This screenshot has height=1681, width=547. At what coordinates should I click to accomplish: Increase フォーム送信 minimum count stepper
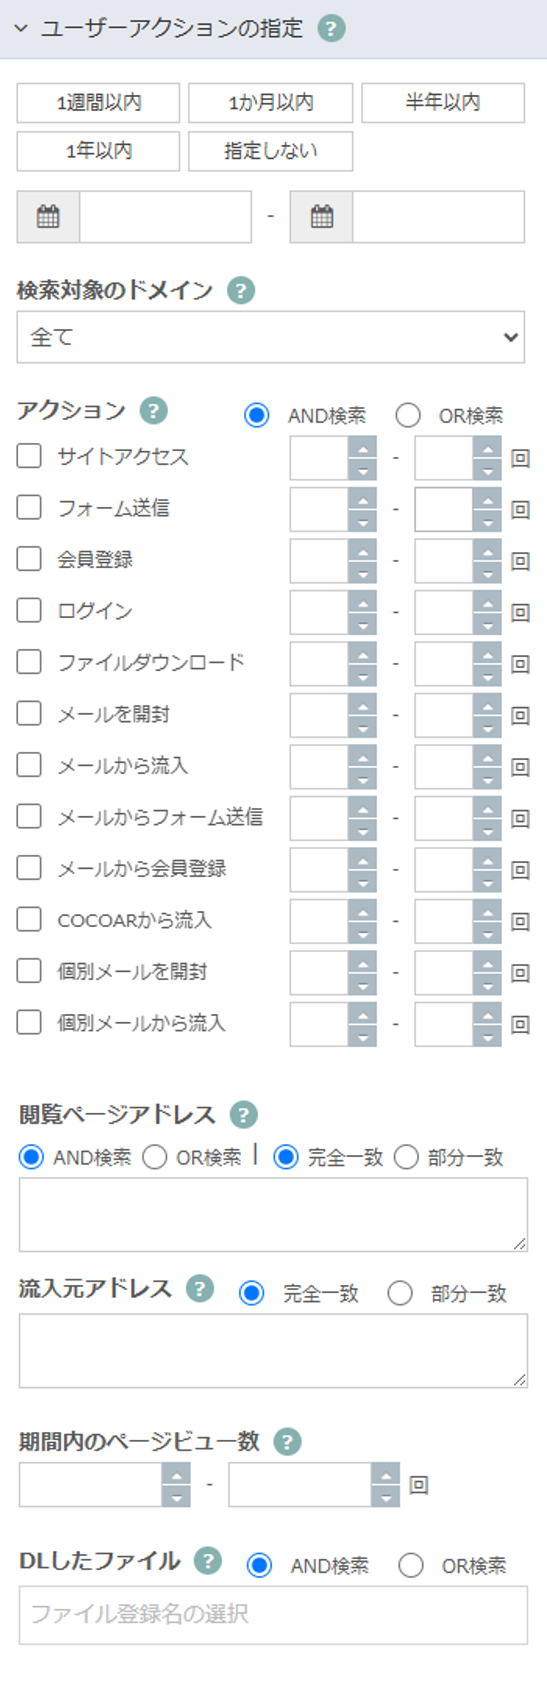click(x=363, y=498)
